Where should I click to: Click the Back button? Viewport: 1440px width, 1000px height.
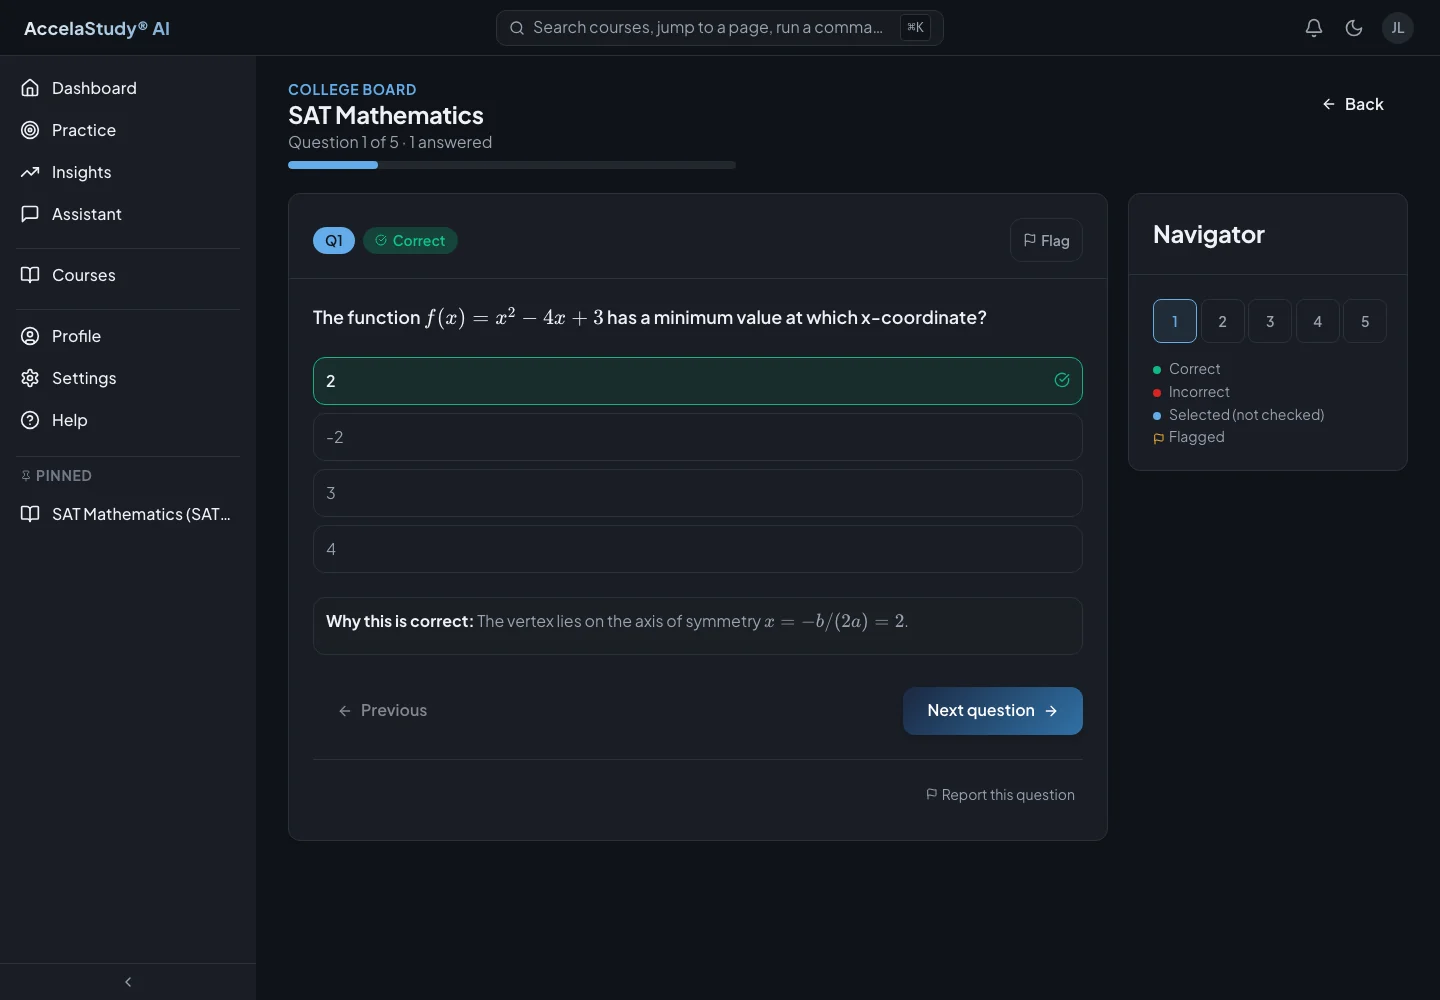1353,104
